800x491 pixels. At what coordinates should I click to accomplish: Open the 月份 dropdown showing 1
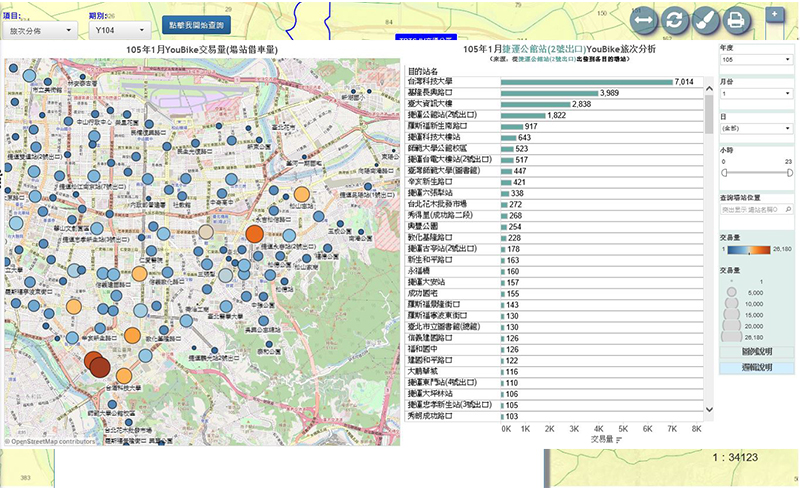click(756, 94)
